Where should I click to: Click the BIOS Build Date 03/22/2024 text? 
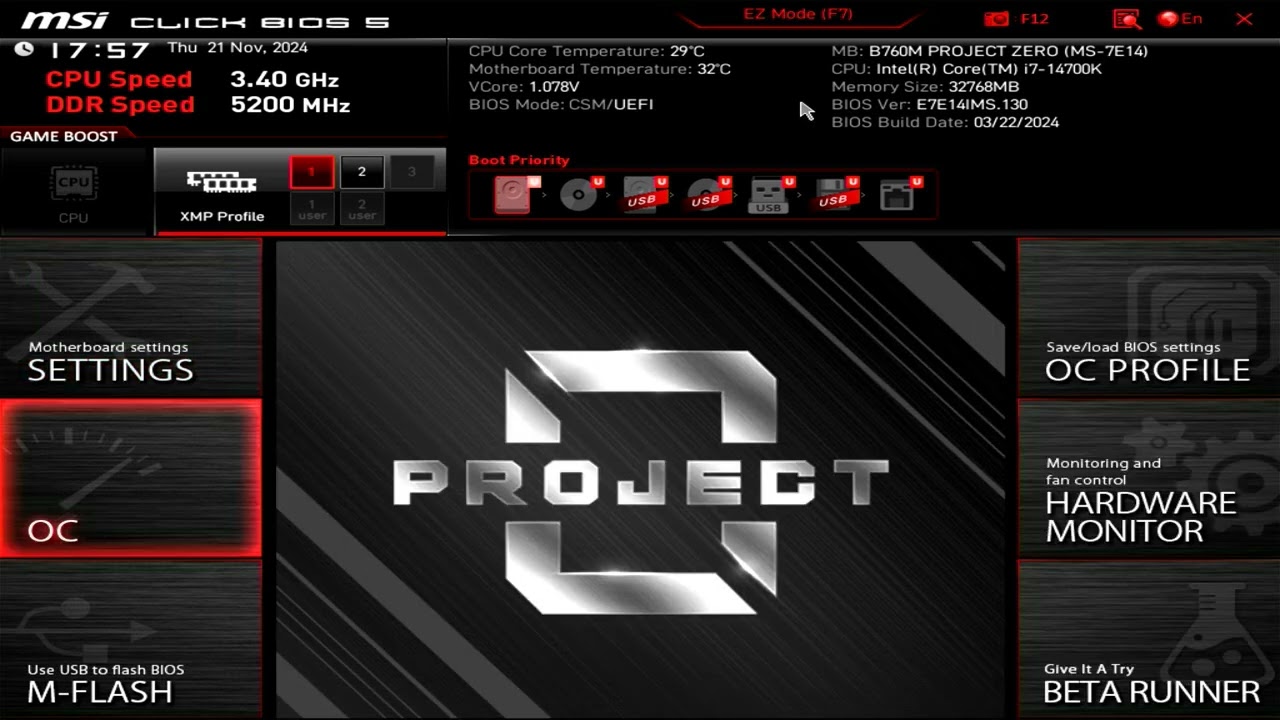point(945,122)
